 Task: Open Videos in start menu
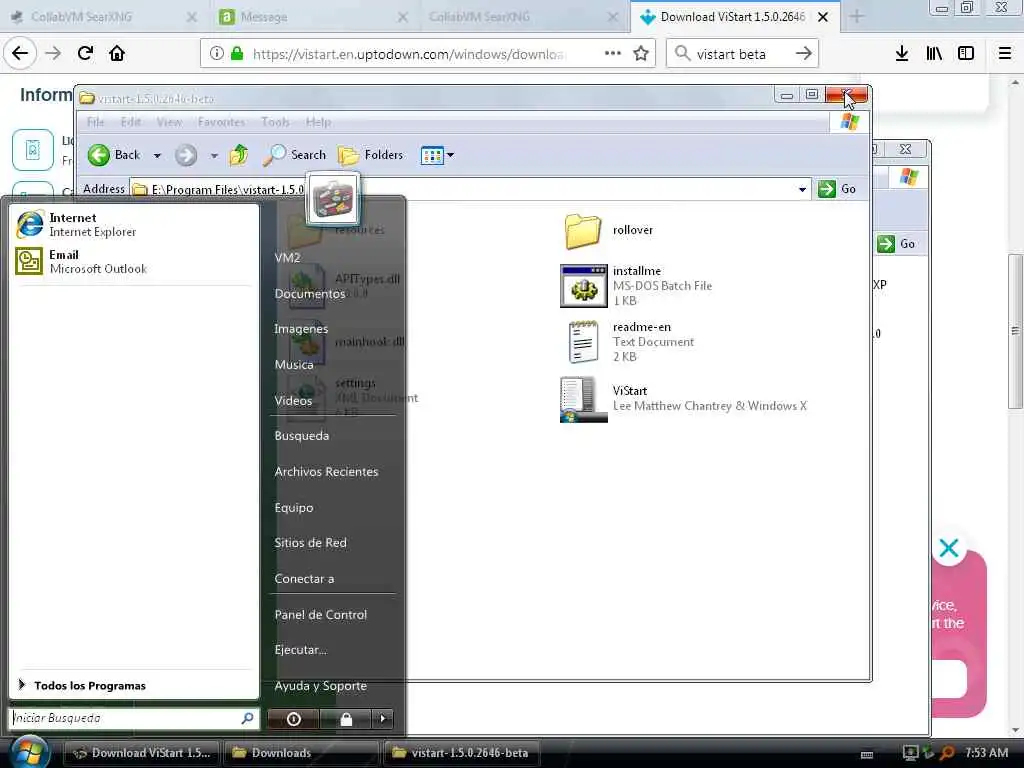(293, 400)
